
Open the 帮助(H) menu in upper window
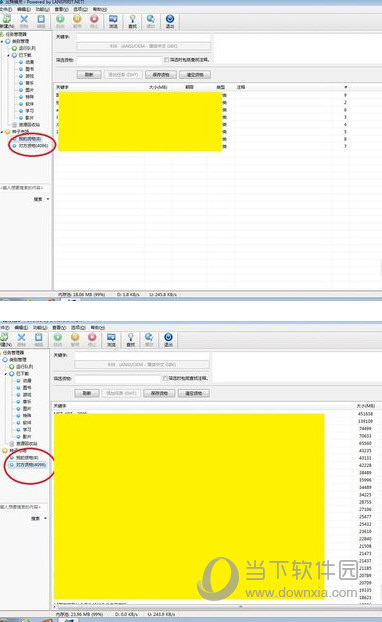tap(100, 9)
